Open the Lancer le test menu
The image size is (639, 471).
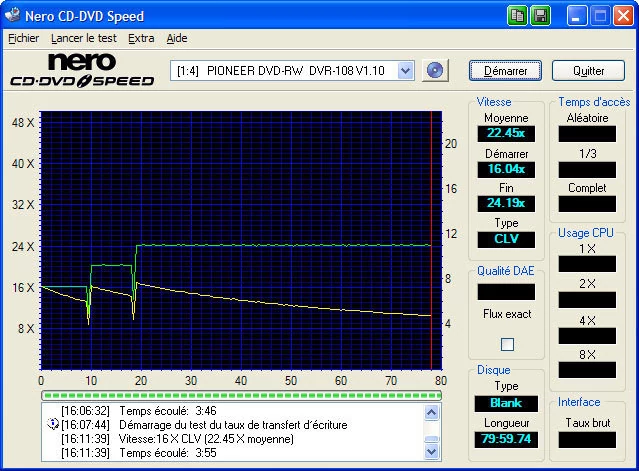pos(84,38)
